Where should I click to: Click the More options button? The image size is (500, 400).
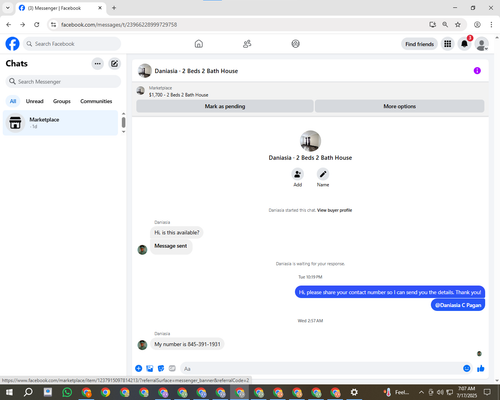[x=399, y=106]
